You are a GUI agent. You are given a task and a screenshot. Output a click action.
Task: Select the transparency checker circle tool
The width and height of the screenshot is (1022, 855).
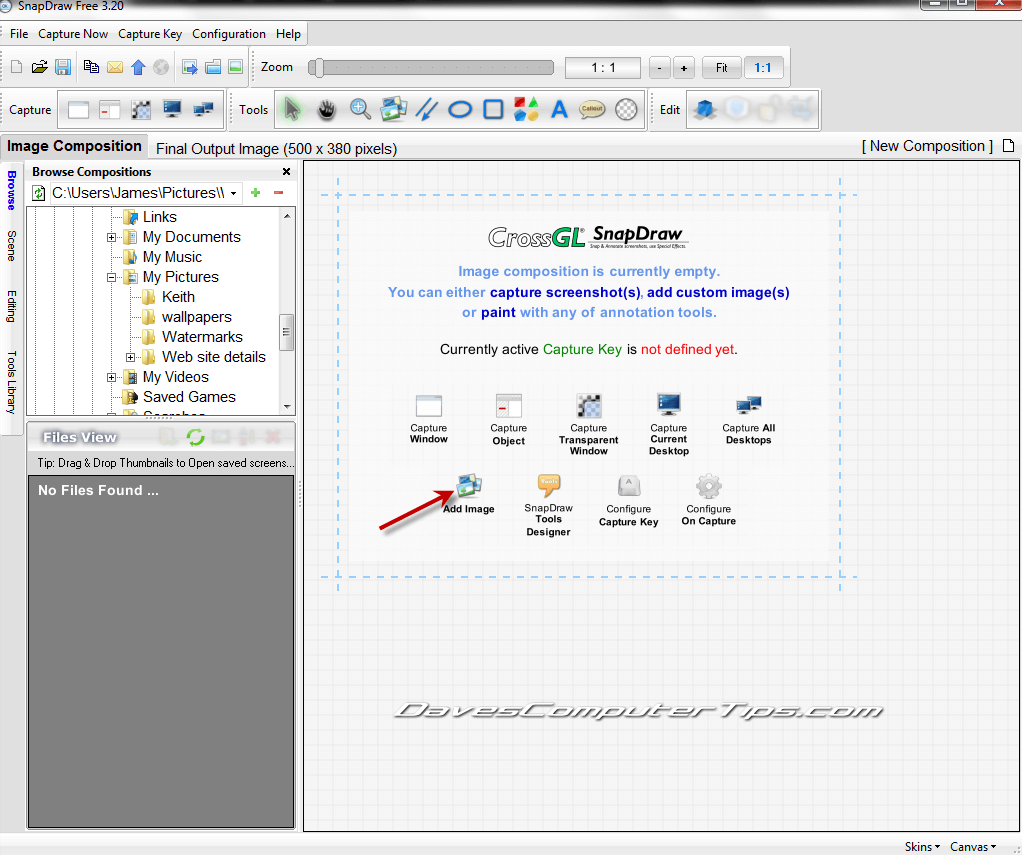pos(626,109)
